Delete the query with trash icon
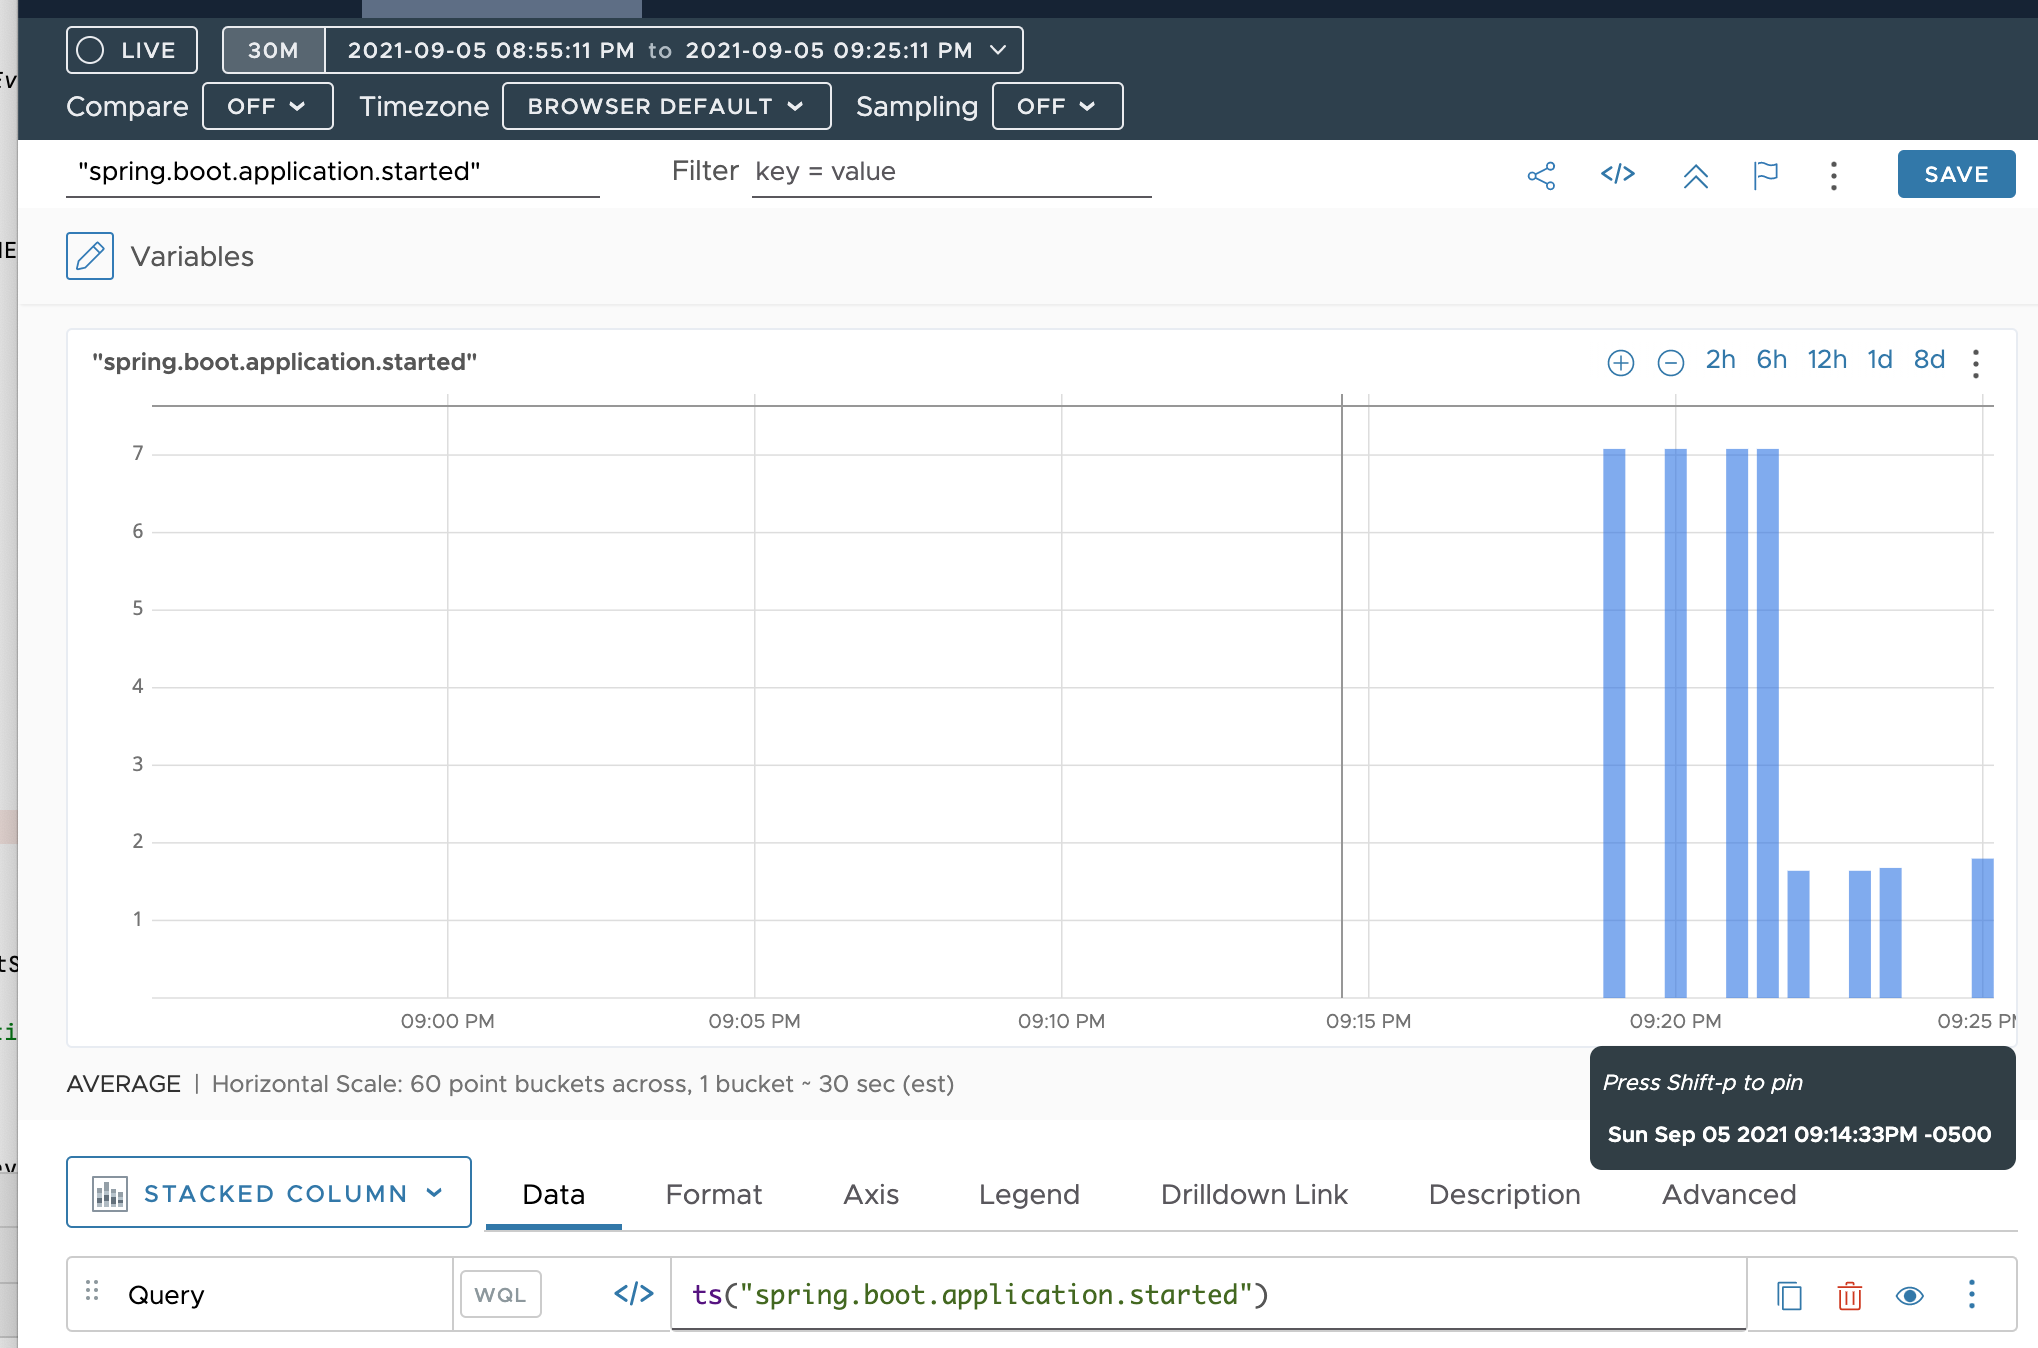Viewport: 2038px width, 1348px height. [1849, 1295]
